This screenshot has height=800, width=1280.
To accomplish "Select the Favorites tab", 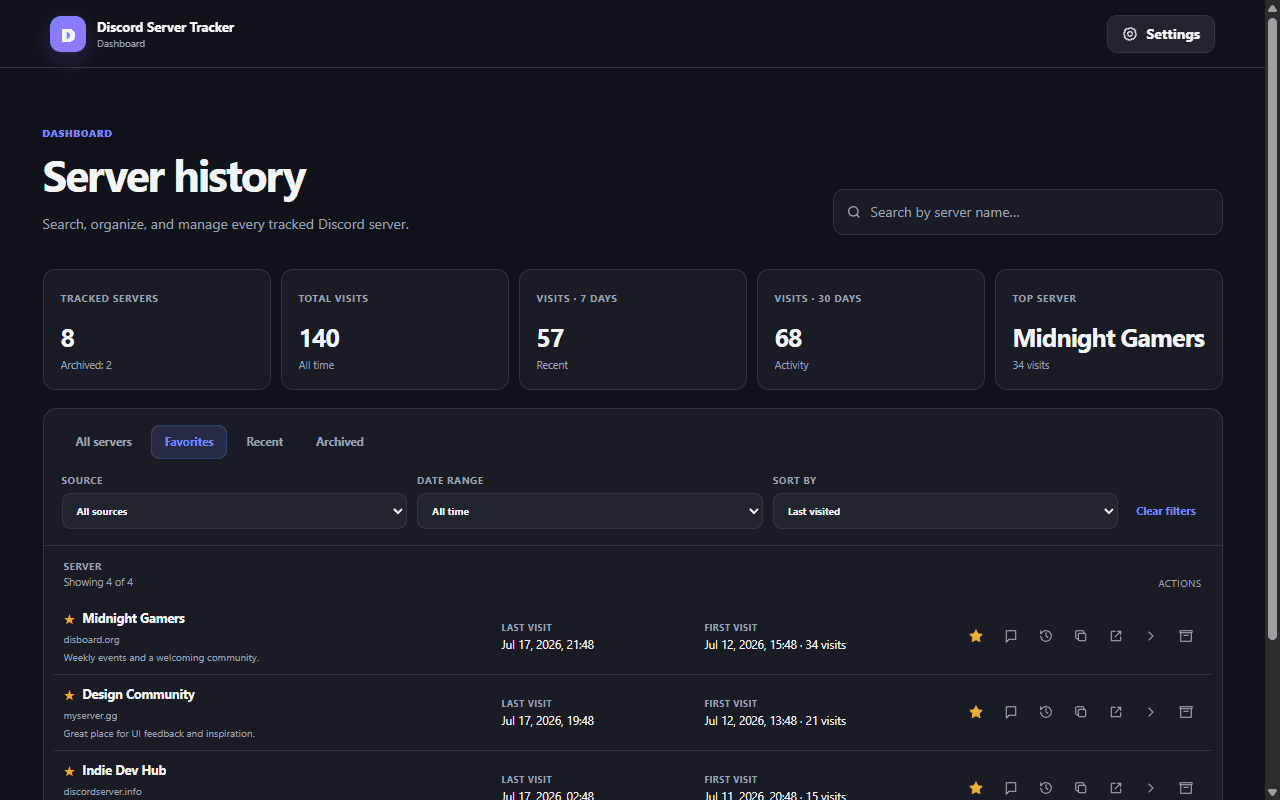I will pos(189,442).
